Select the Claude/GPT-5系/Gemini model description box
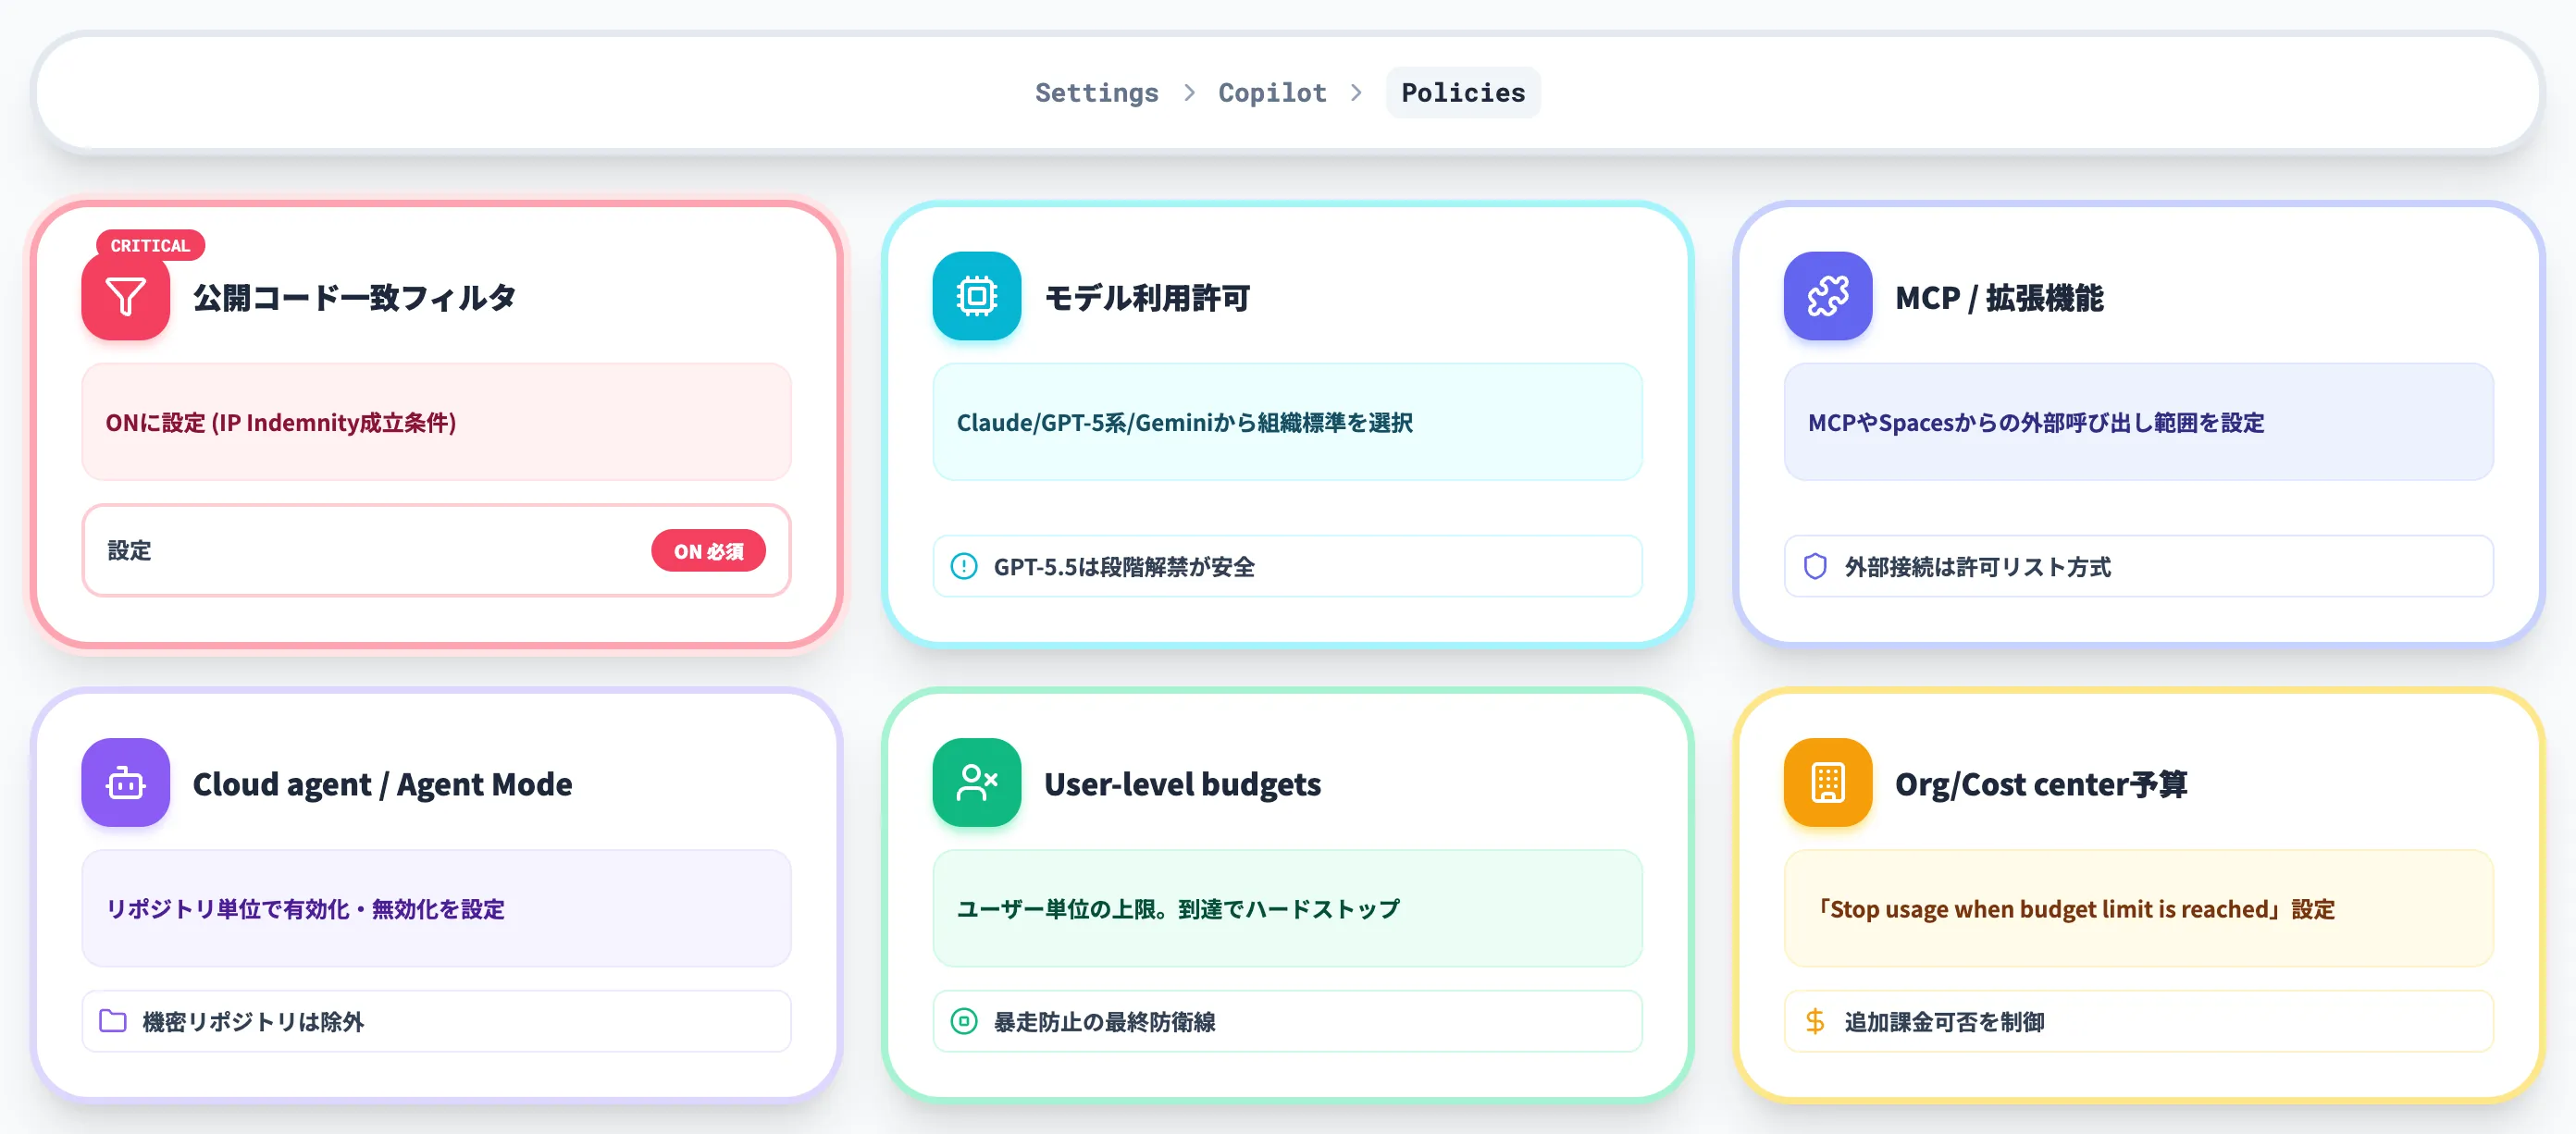 point(1287,422)
